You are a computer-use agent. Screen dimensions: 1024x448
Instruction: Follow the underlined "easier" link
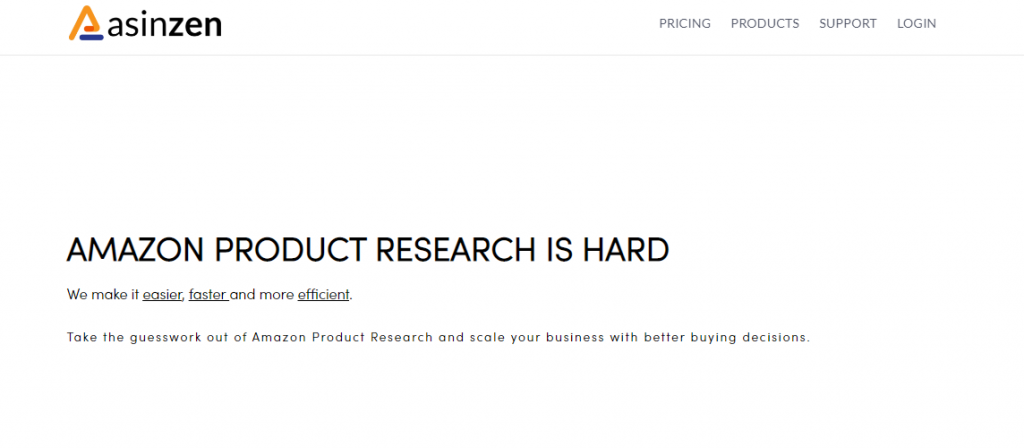162,295
